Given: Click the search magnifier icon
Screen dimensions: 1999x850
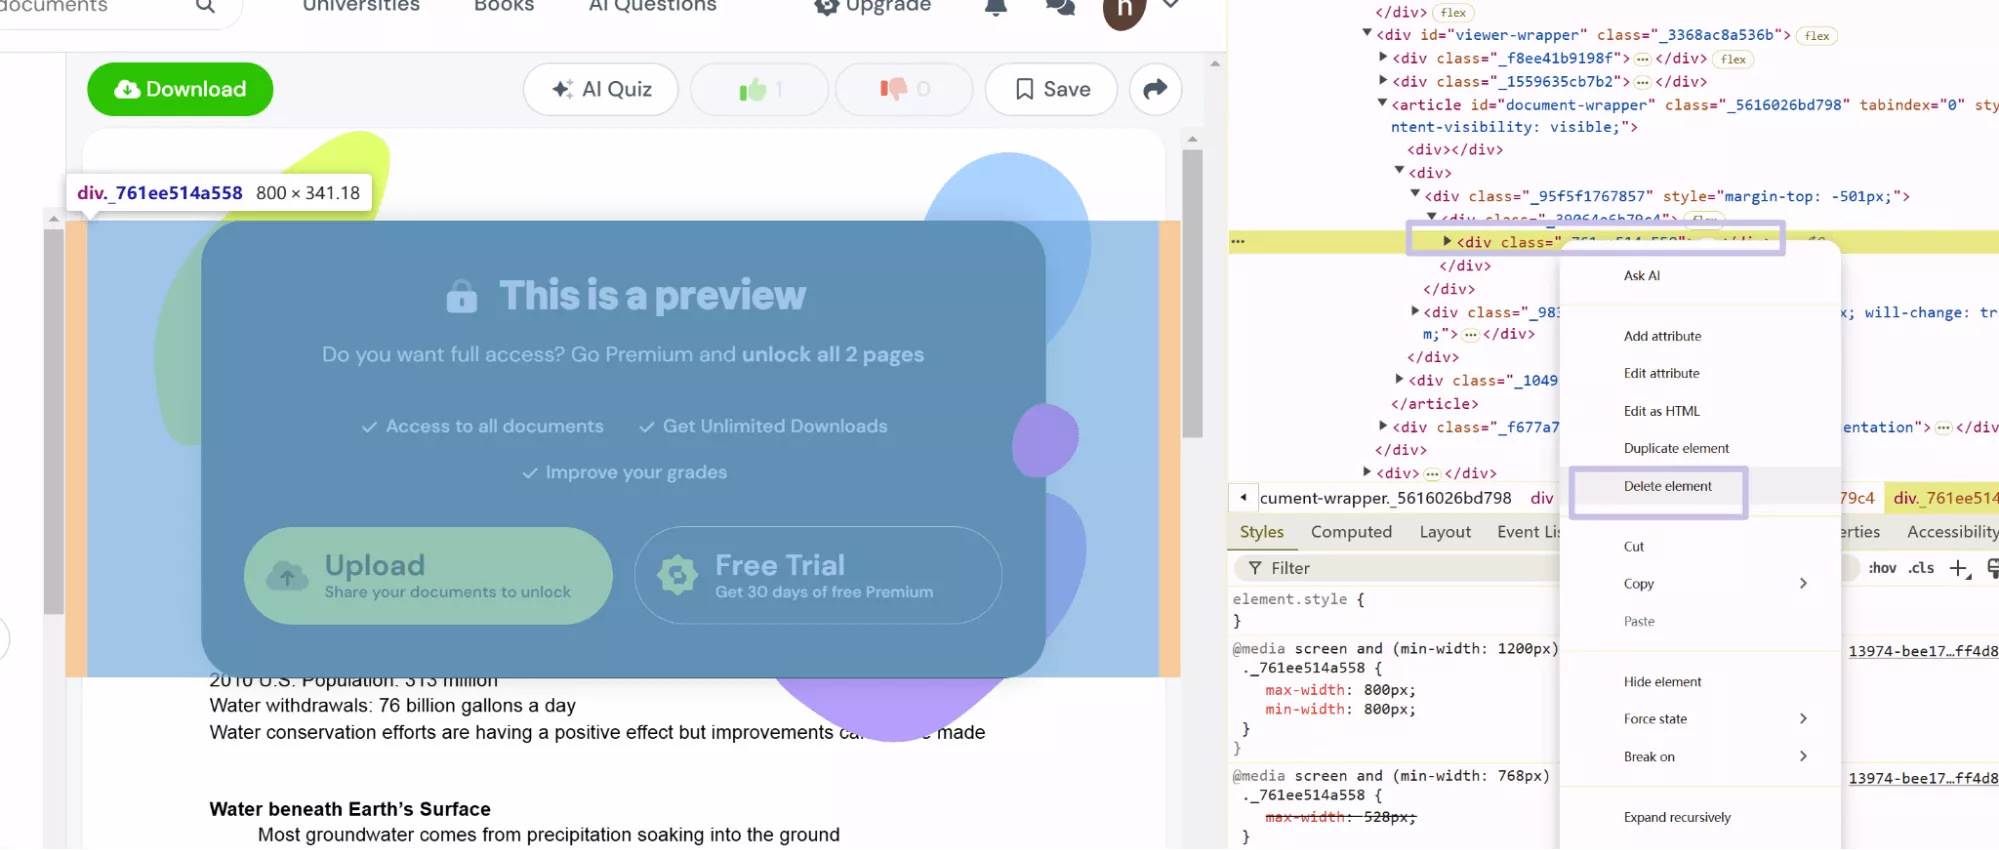Looking at the screenshot, I should coord(205,6).
